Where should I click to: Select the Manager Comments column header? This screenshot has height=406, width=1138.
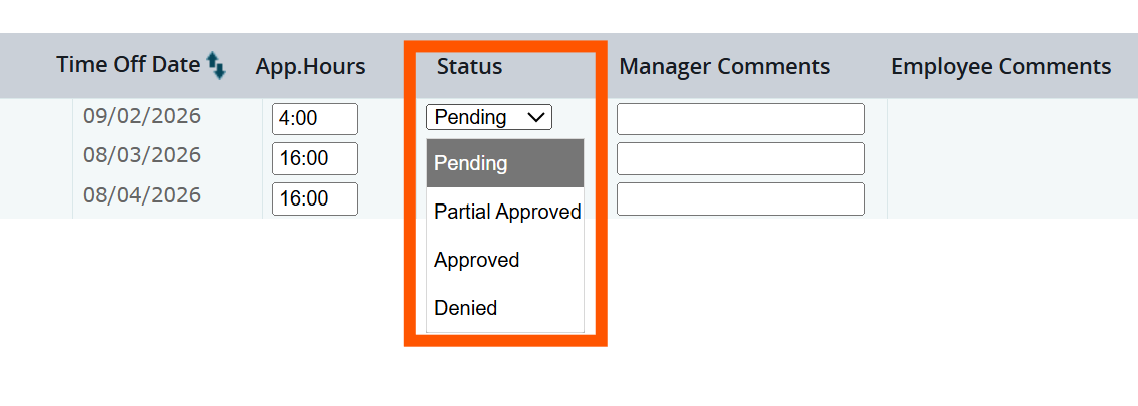[725, 67]
